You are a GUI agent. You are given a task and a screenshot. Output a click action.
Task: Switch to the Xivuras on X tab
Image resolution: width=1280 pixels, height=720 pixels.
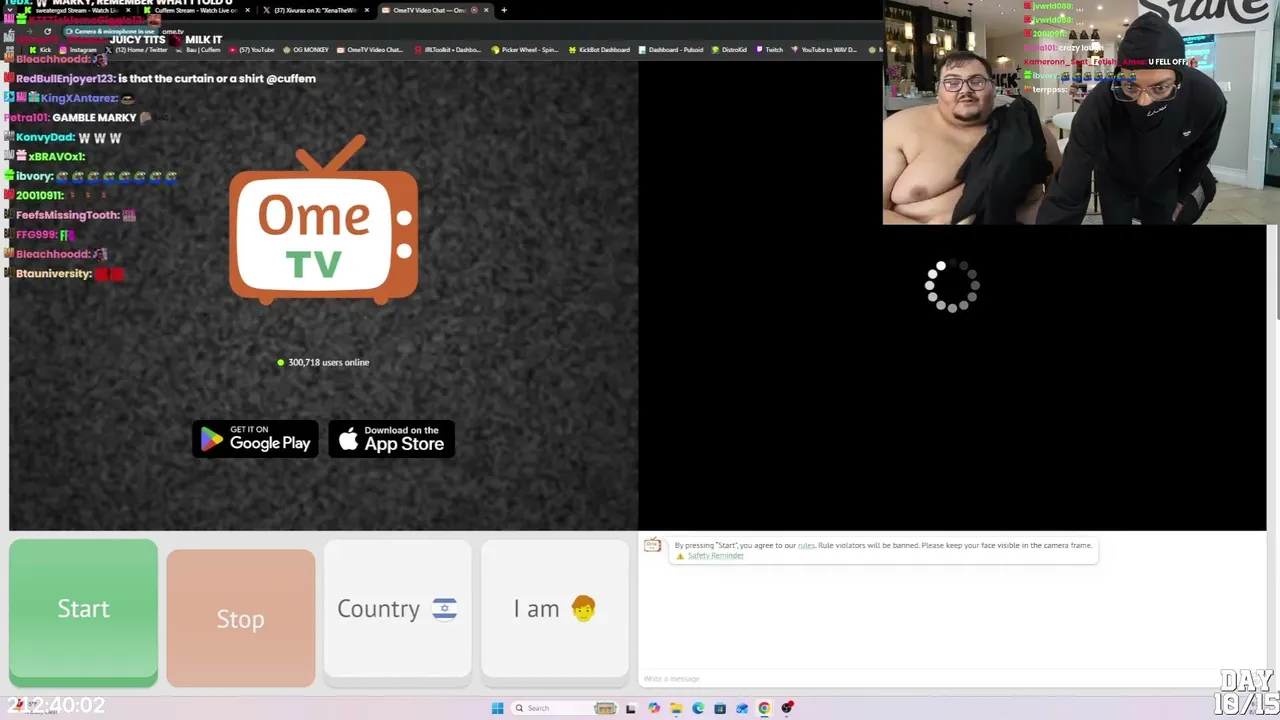pyautogui.click(x=315, y=10)
